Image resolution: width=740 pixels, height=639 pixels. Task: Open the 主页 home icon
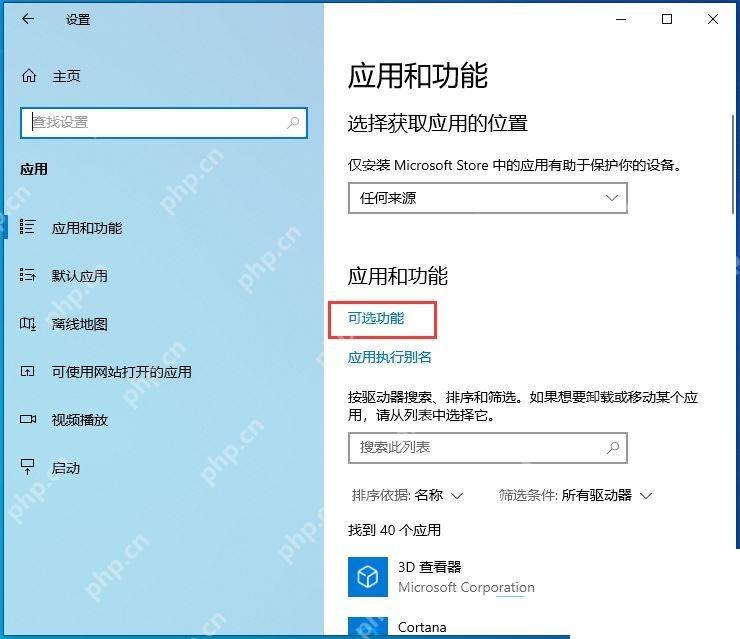pos(29,76)
